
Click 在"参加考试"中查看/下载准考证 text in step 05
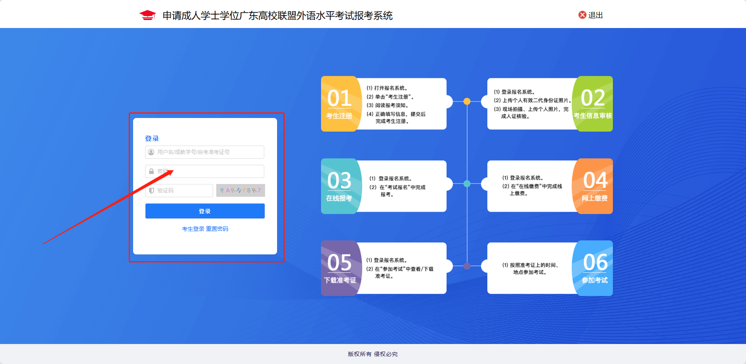[400, 273]
